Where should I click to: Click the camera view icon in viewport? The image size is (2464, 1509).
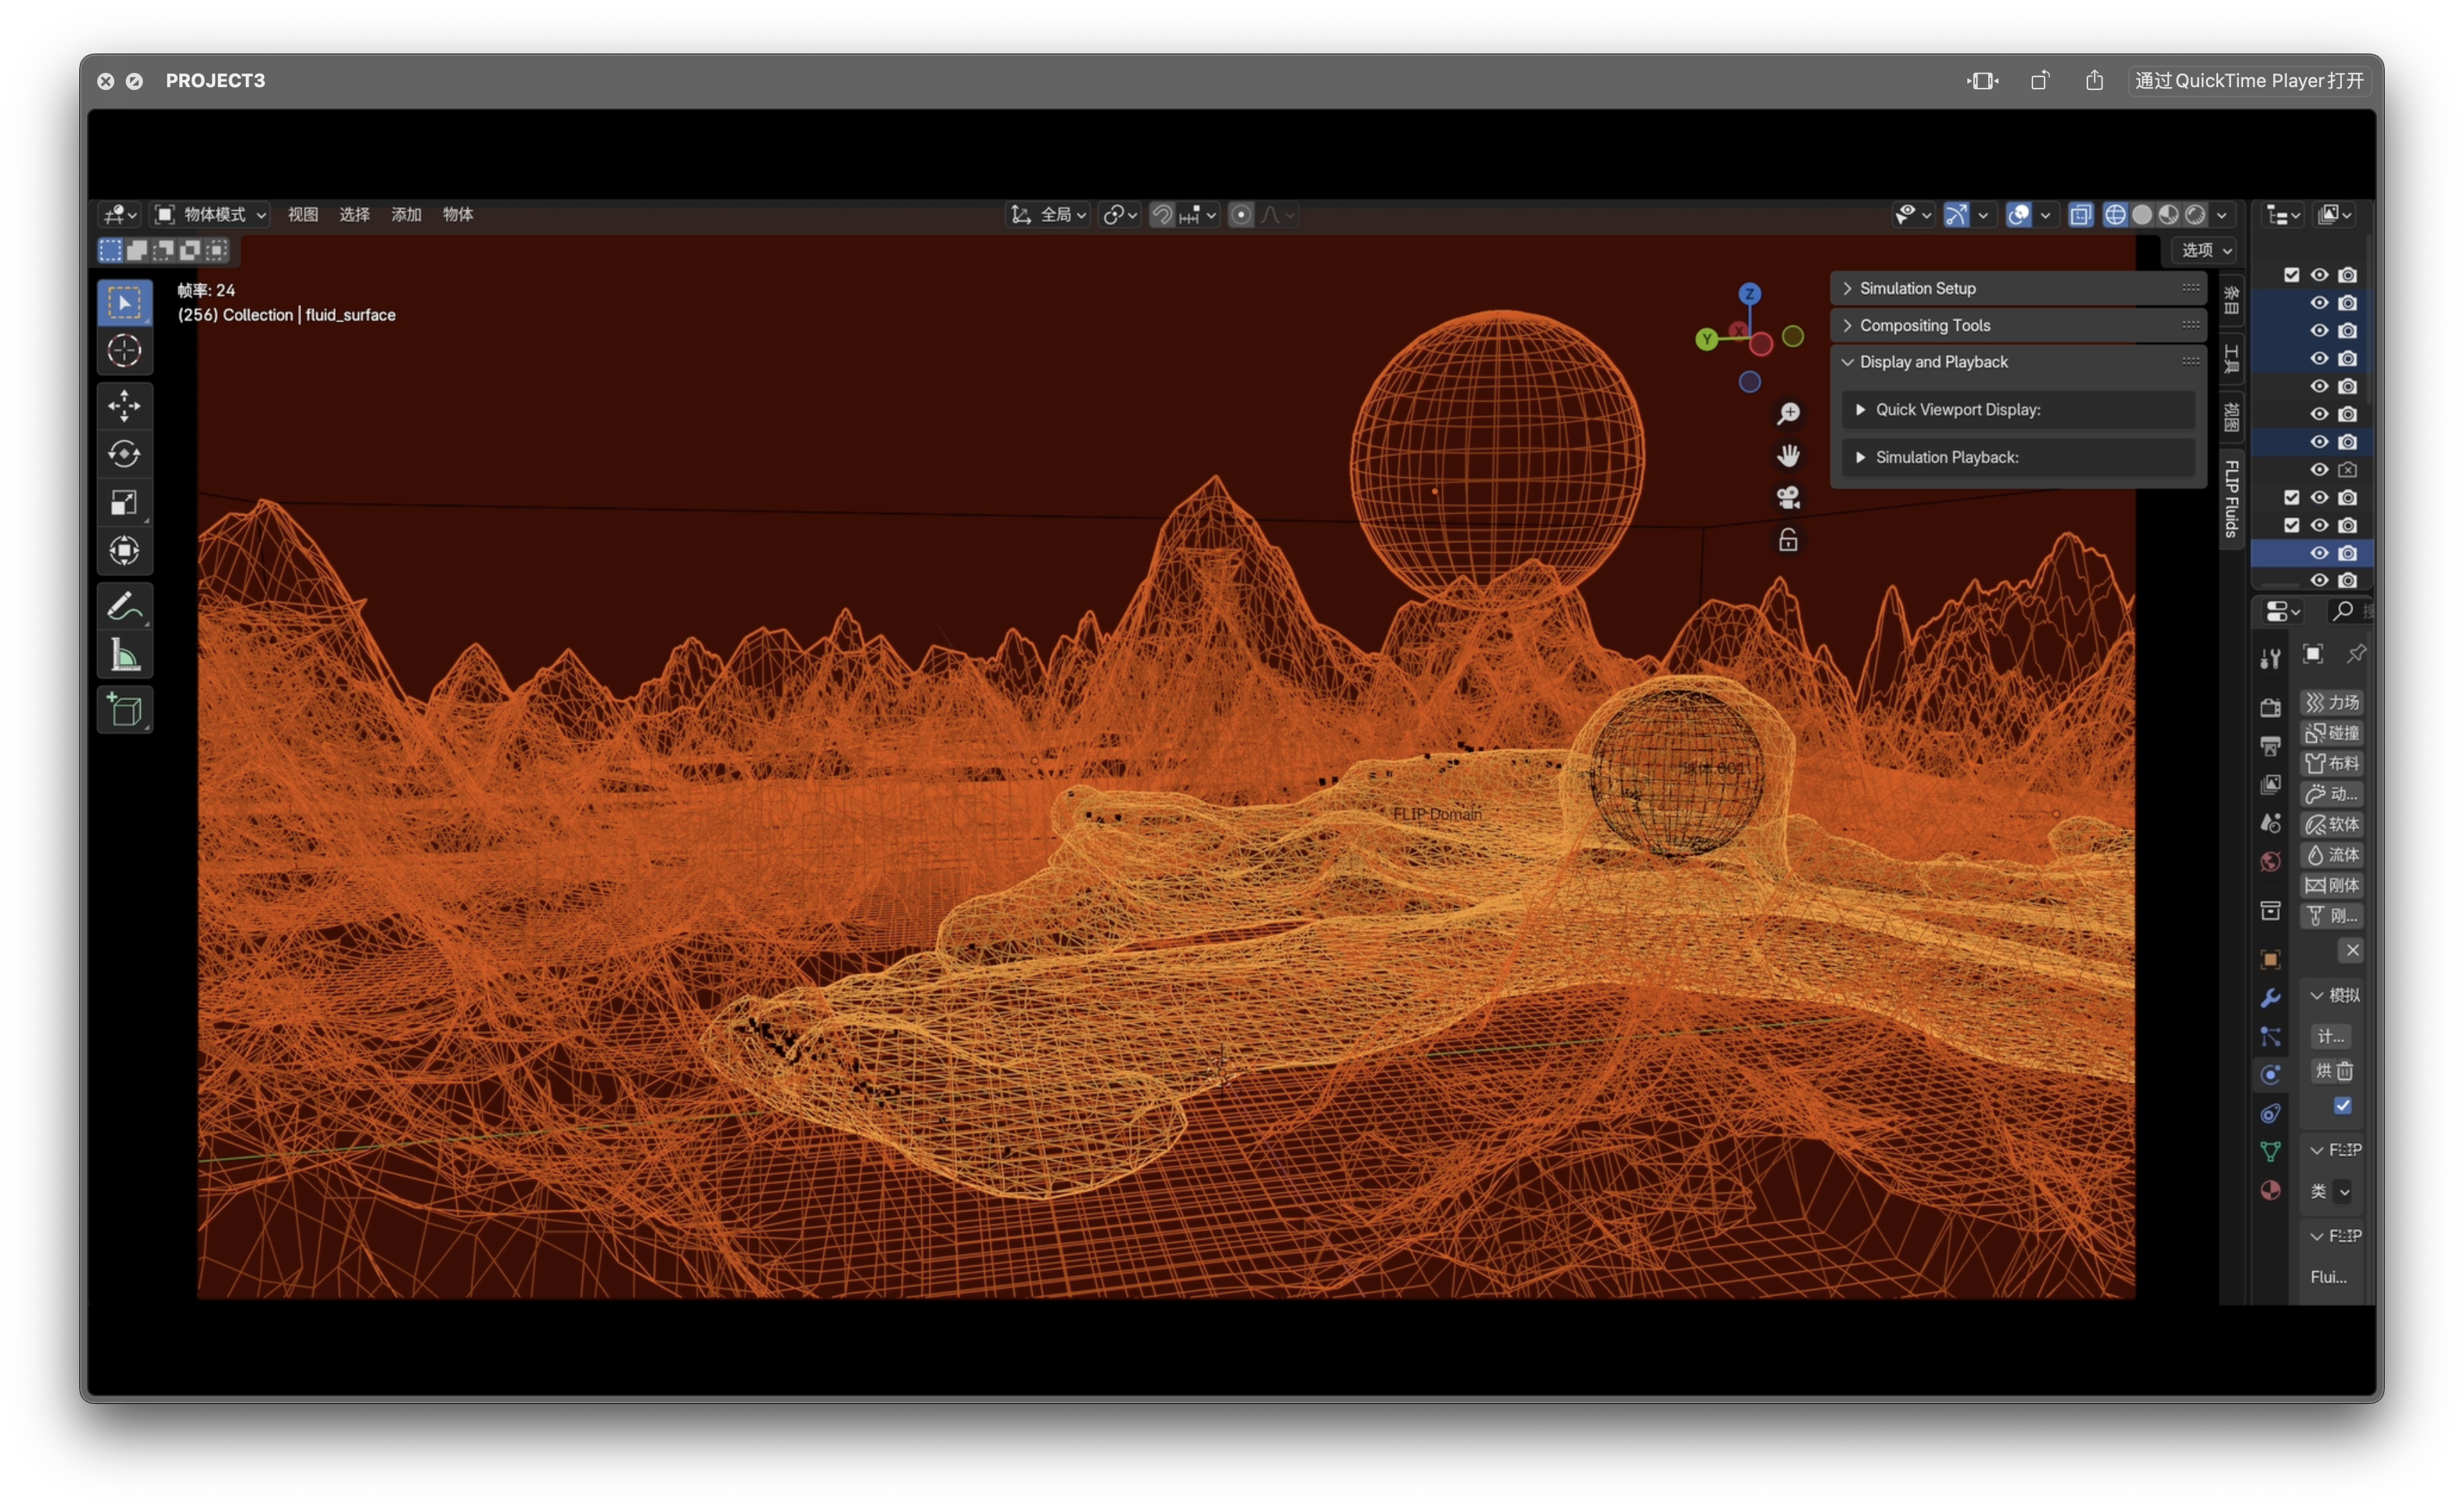1788,497
